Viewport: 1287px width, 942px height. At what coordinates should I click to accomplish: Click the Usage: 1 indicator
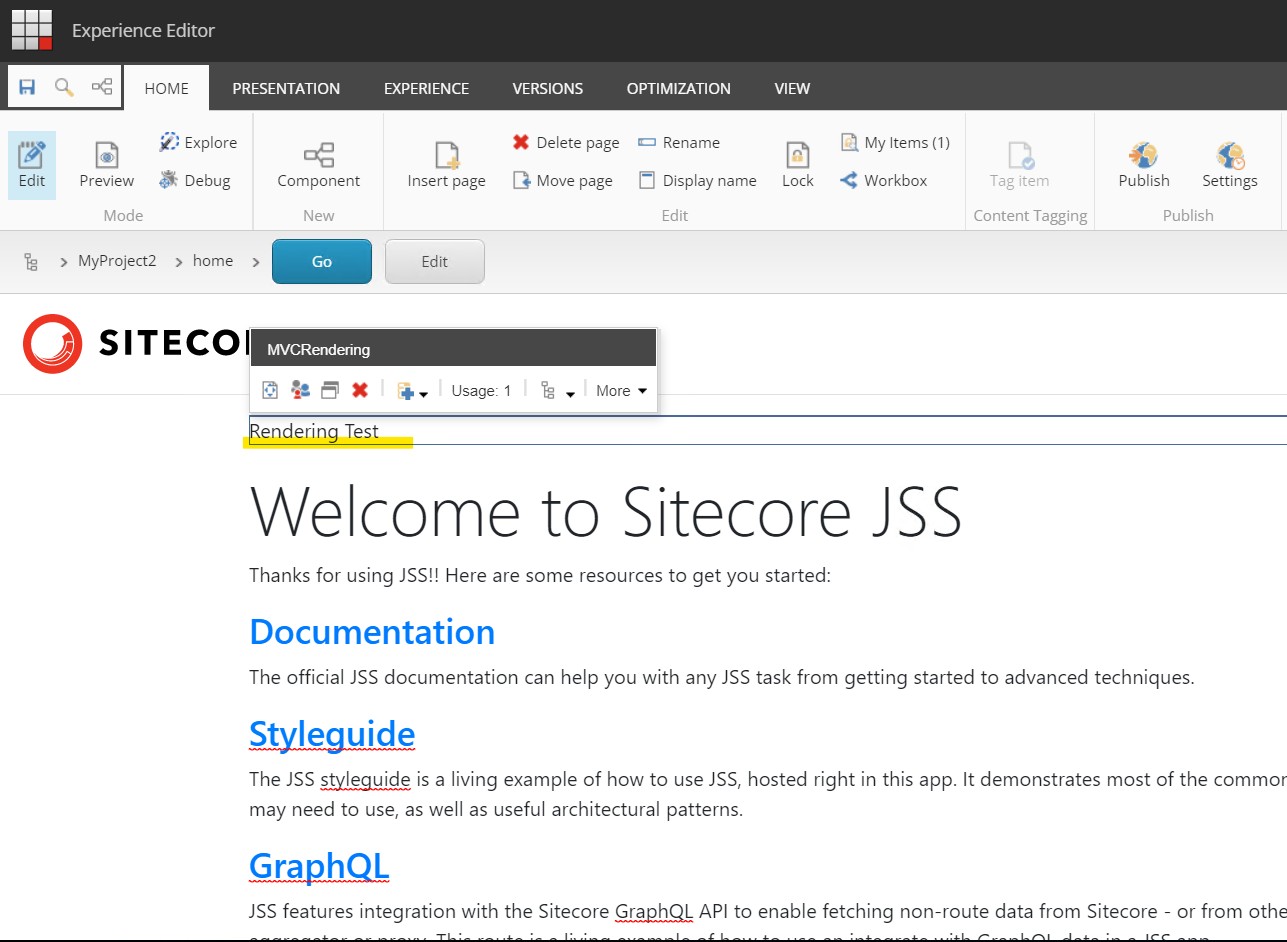pyautogui.click(x=481, y=390)
